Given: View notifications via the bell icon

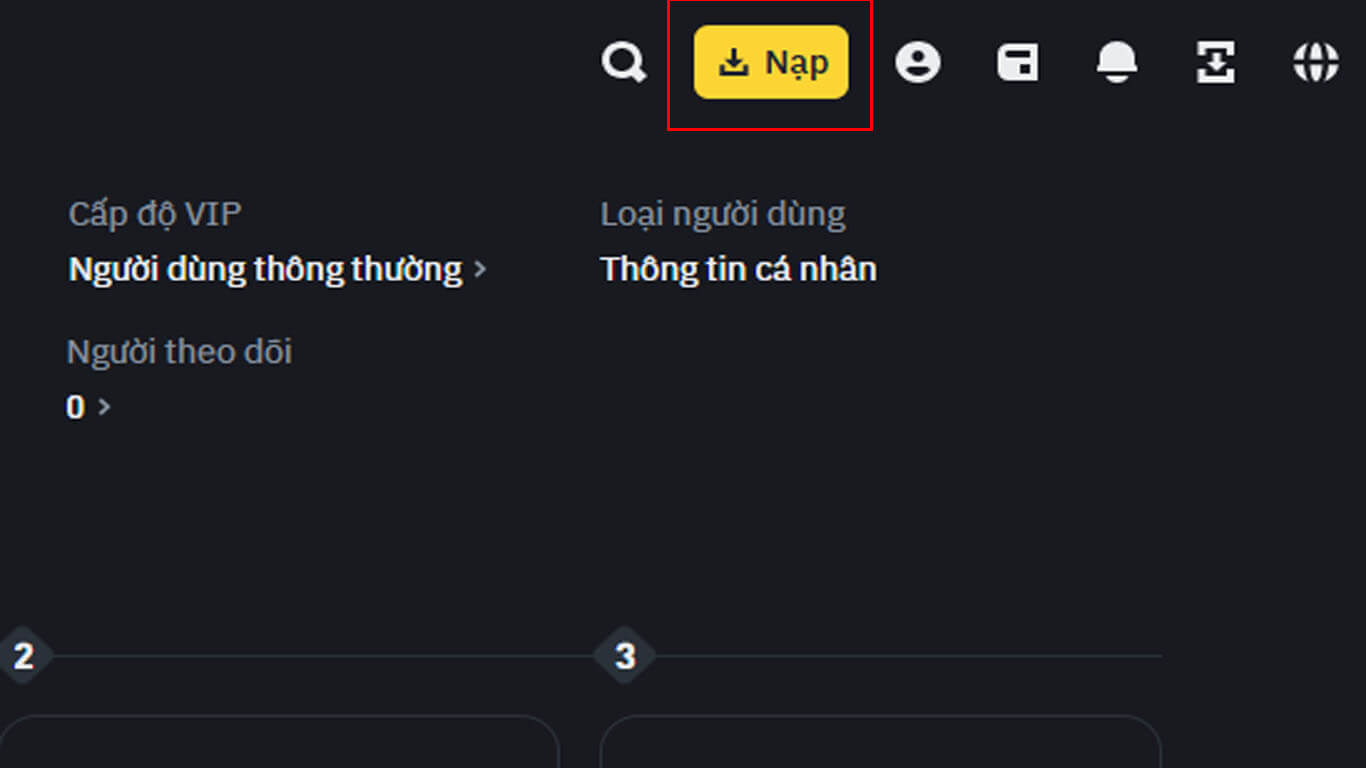Looking at the screenshot, I should (x=1117, y=61).
